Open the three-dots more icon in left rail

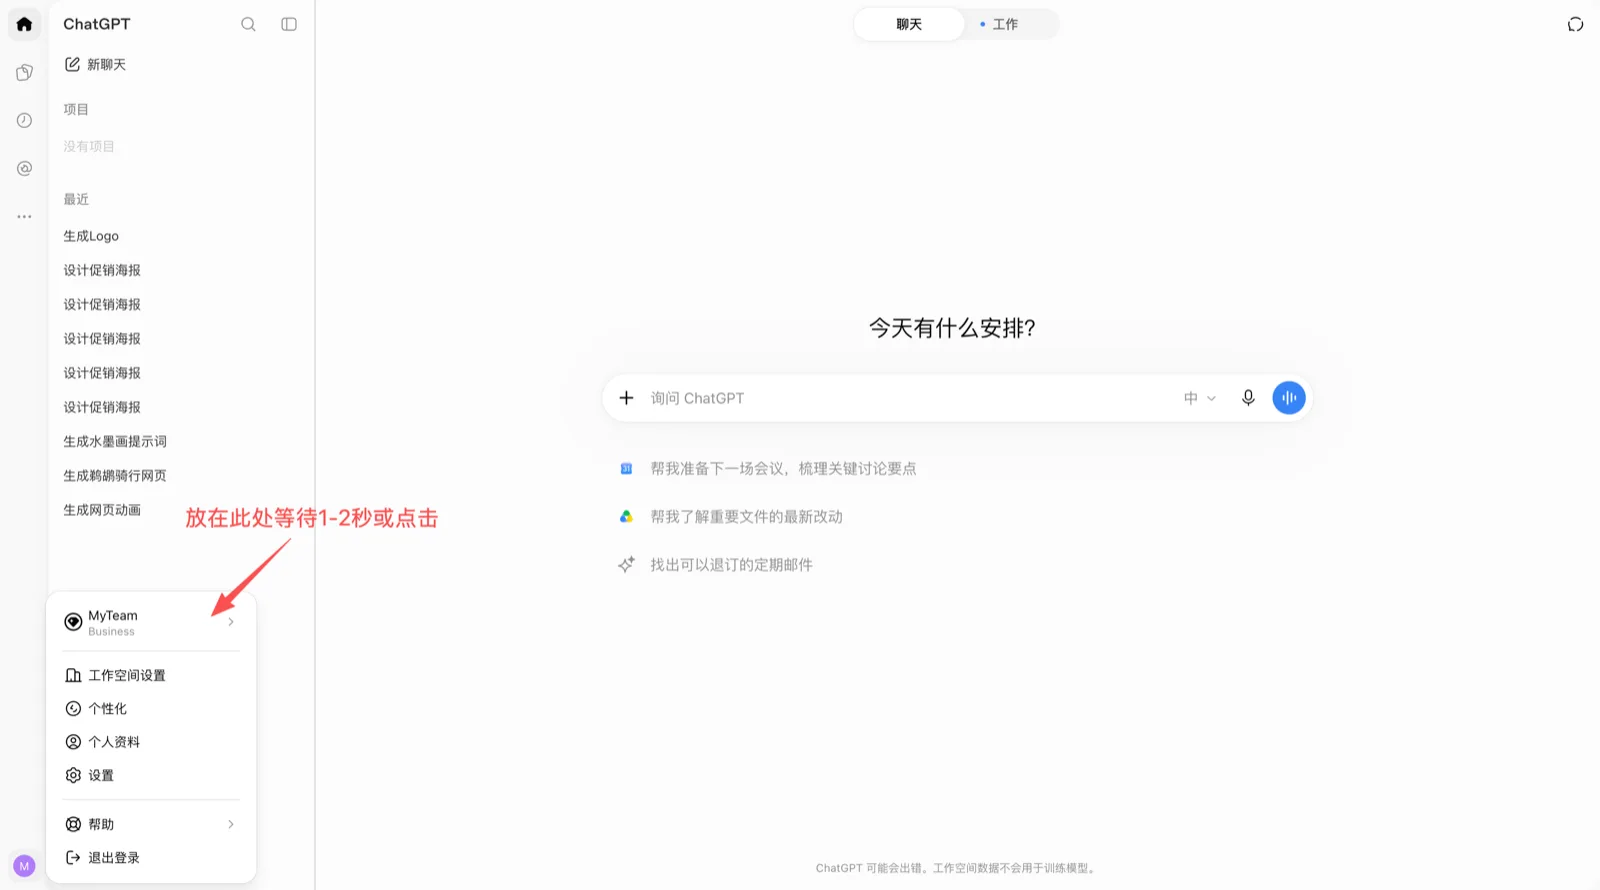24,216
